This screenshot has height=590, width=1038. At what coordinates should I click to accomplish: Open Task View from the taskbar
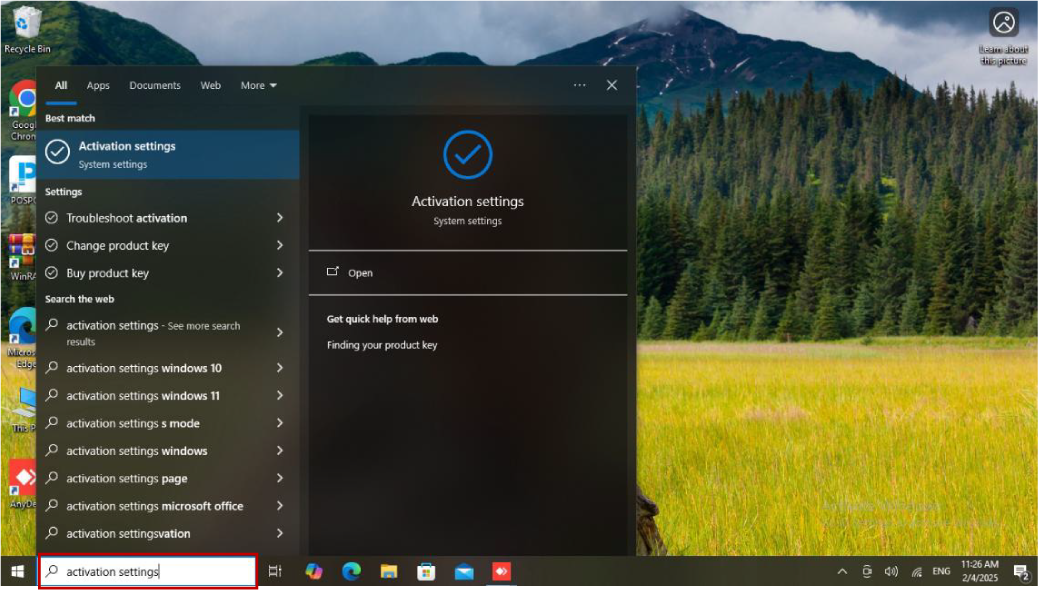(x=275, y=572)
